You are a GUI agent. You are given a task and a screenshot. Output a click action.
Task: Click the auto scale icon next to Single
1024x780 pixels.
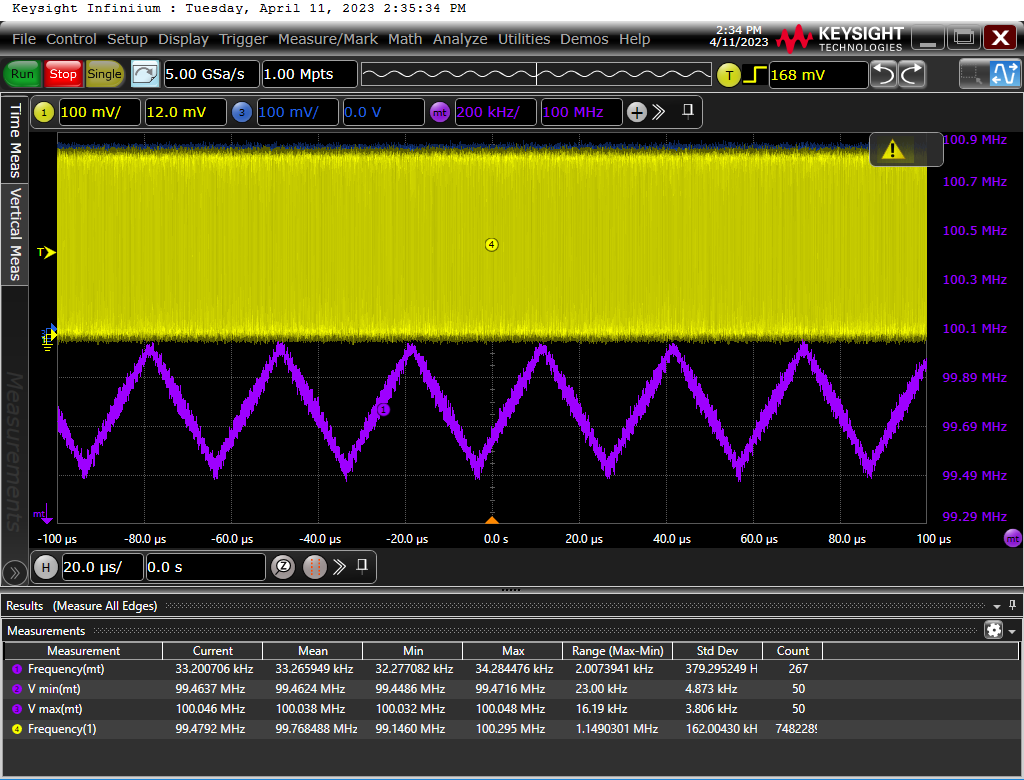coord(144,74)
